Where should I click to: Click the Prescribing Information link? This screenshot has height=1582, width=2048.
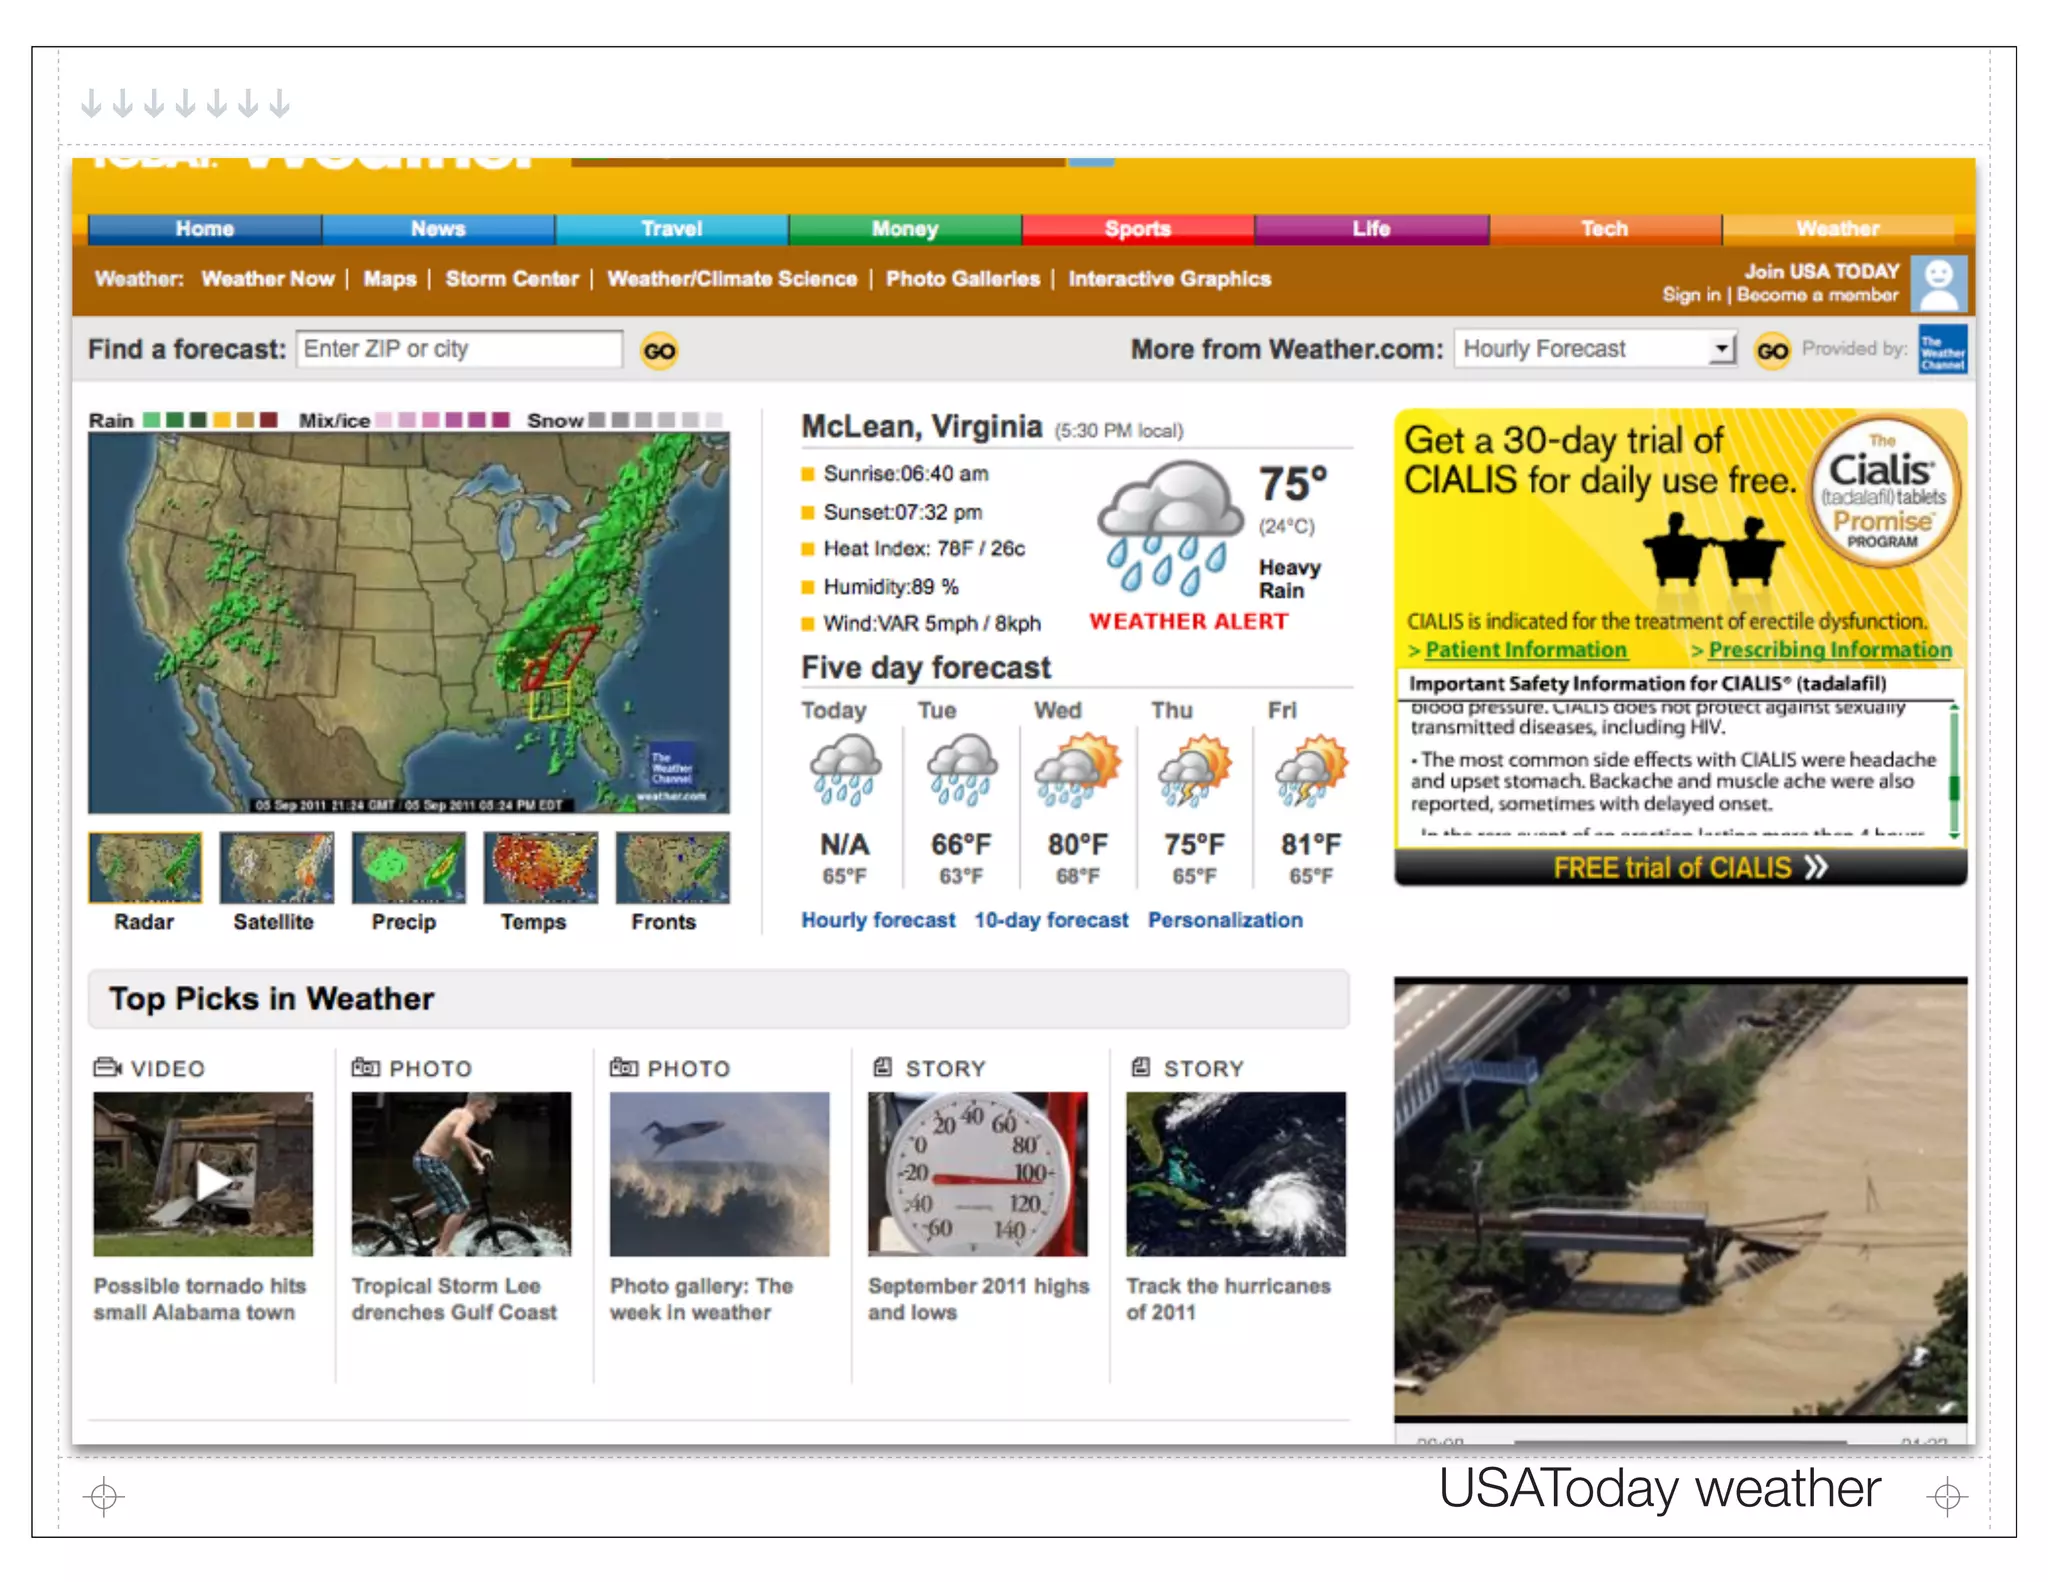[x=1830, y=650]
